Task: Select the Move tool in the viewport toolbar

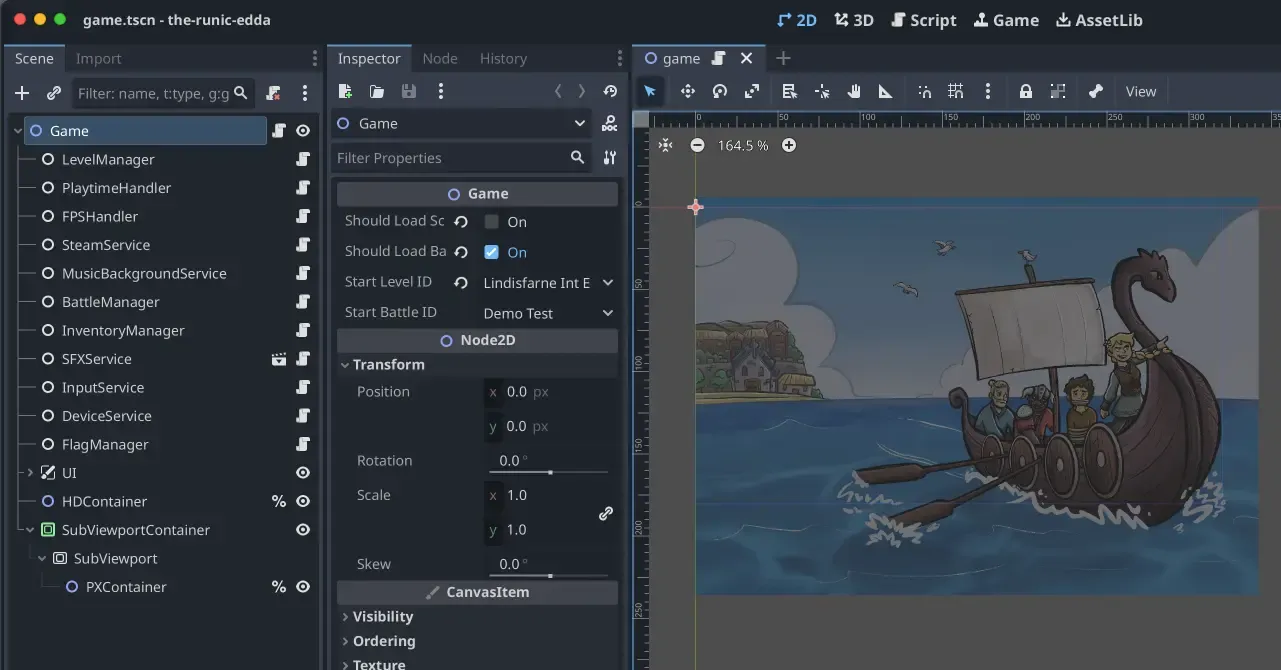Action: click(x=686, y=91)
